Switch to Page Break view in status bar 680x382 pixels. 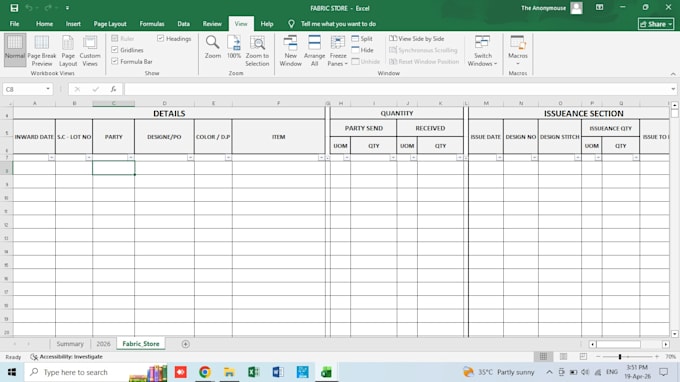pos(583,356)
